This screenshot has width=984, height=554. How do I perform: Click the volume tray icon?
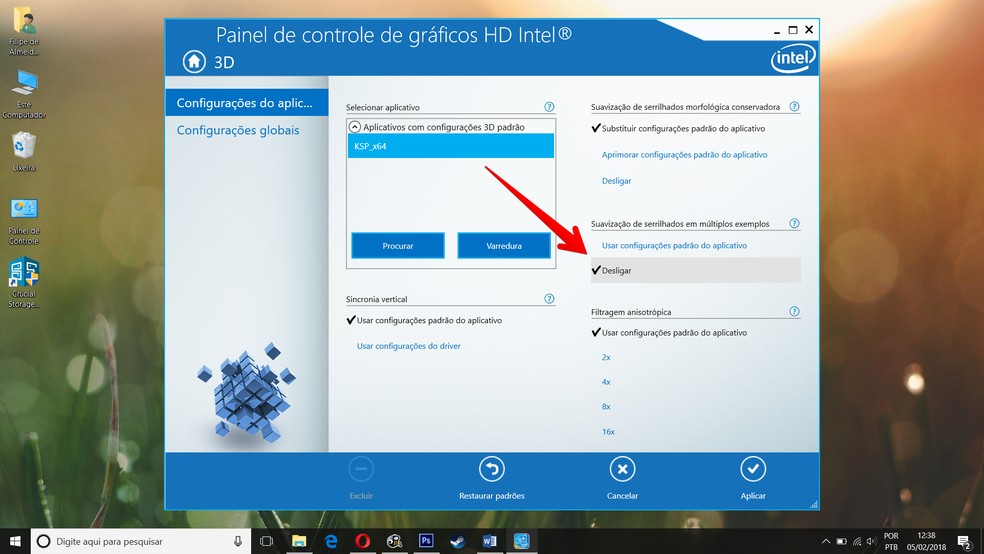point(872,541)
